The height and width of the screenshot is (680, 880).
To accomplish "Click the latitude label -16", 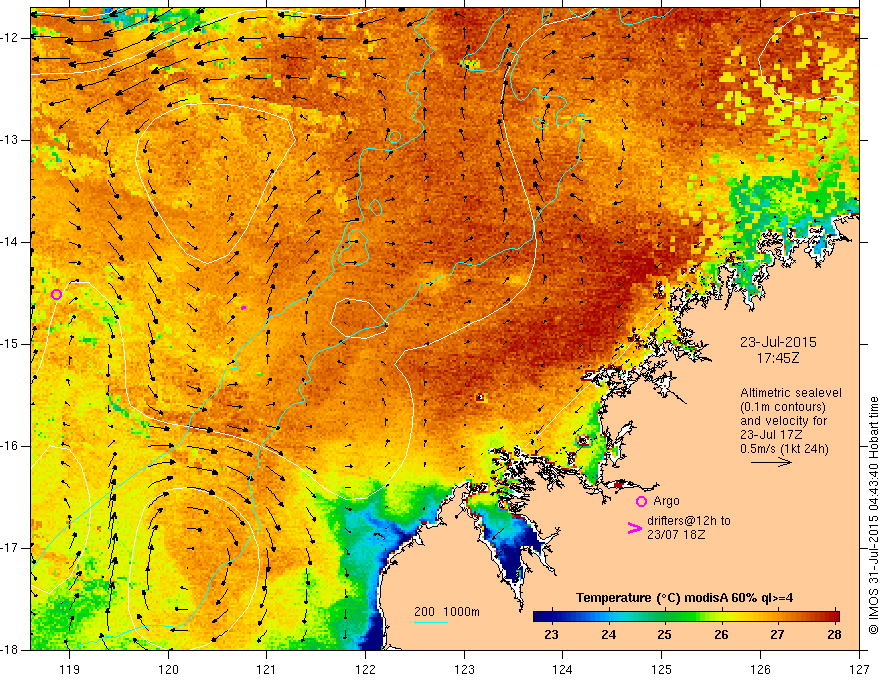I will point(11,446).
